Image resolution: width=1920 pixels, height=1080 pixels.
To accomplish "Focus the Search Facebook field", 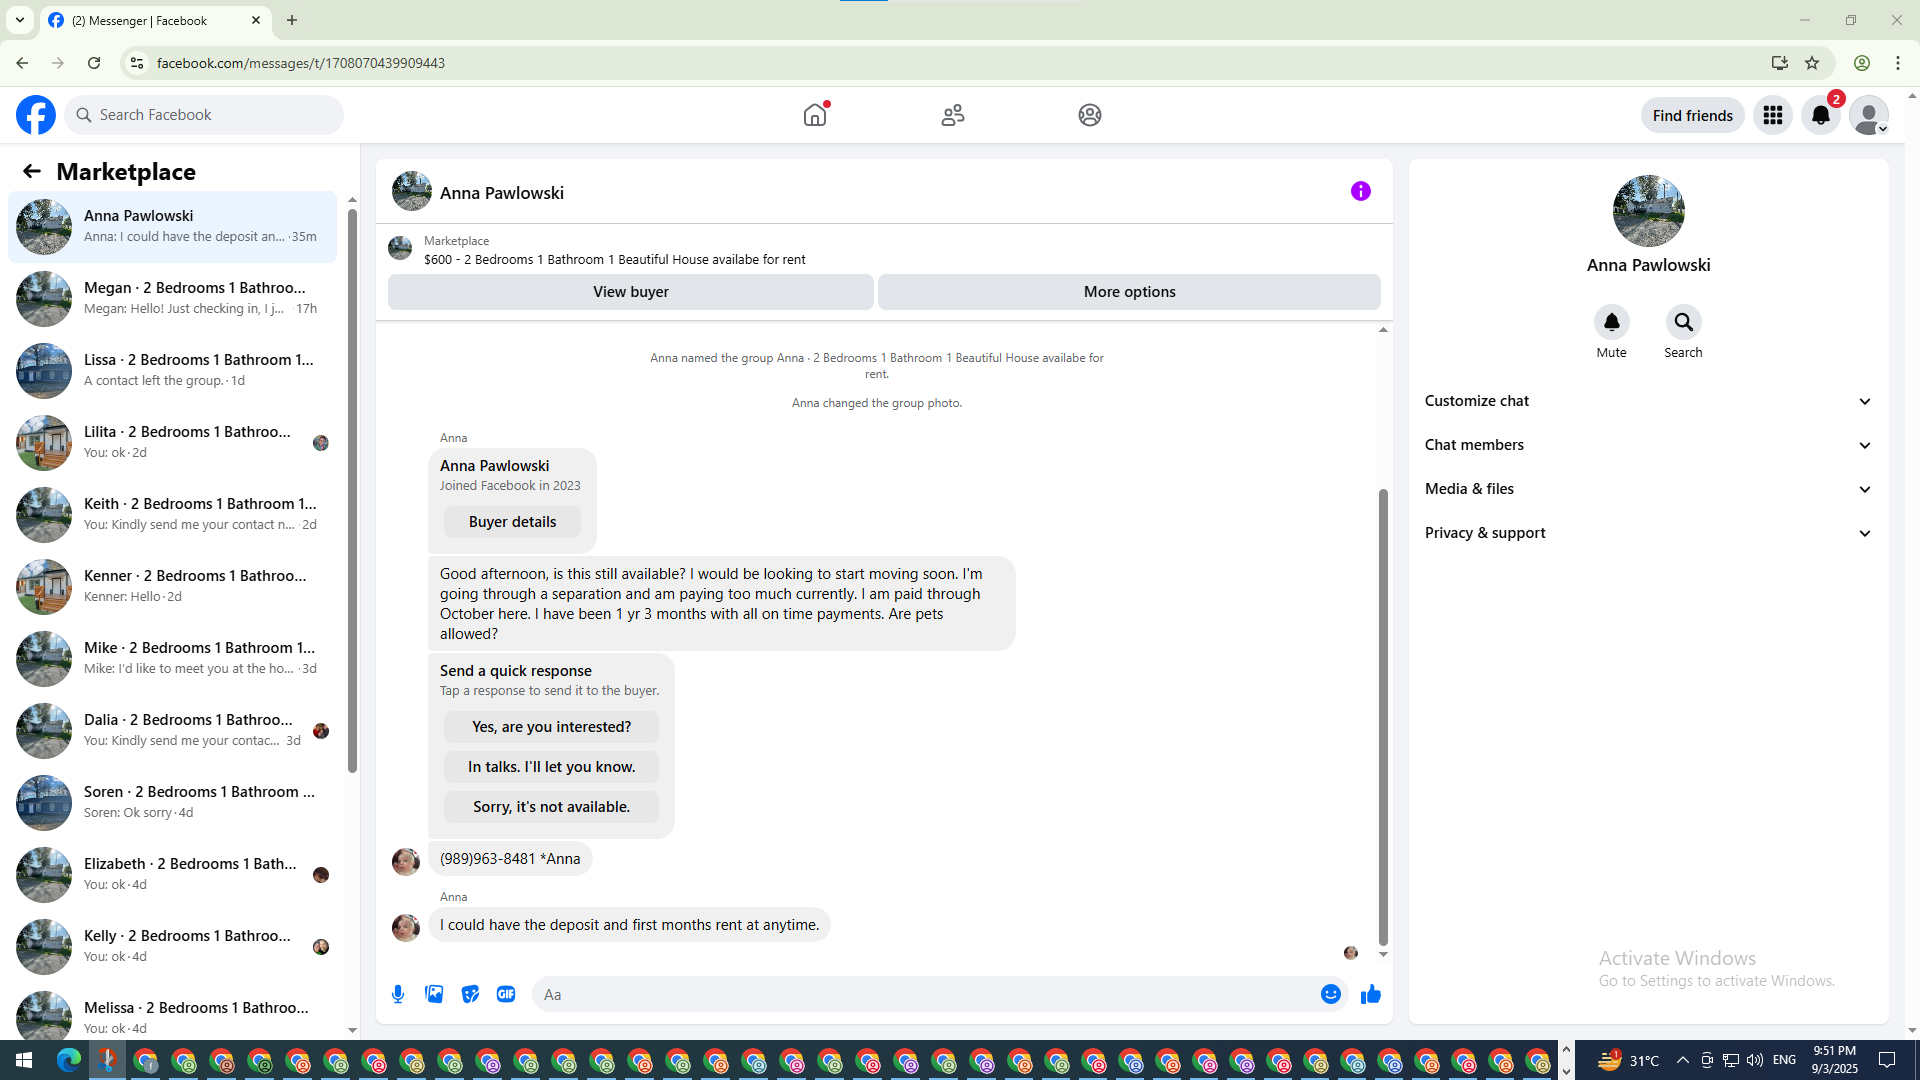I will coord(204,115).
